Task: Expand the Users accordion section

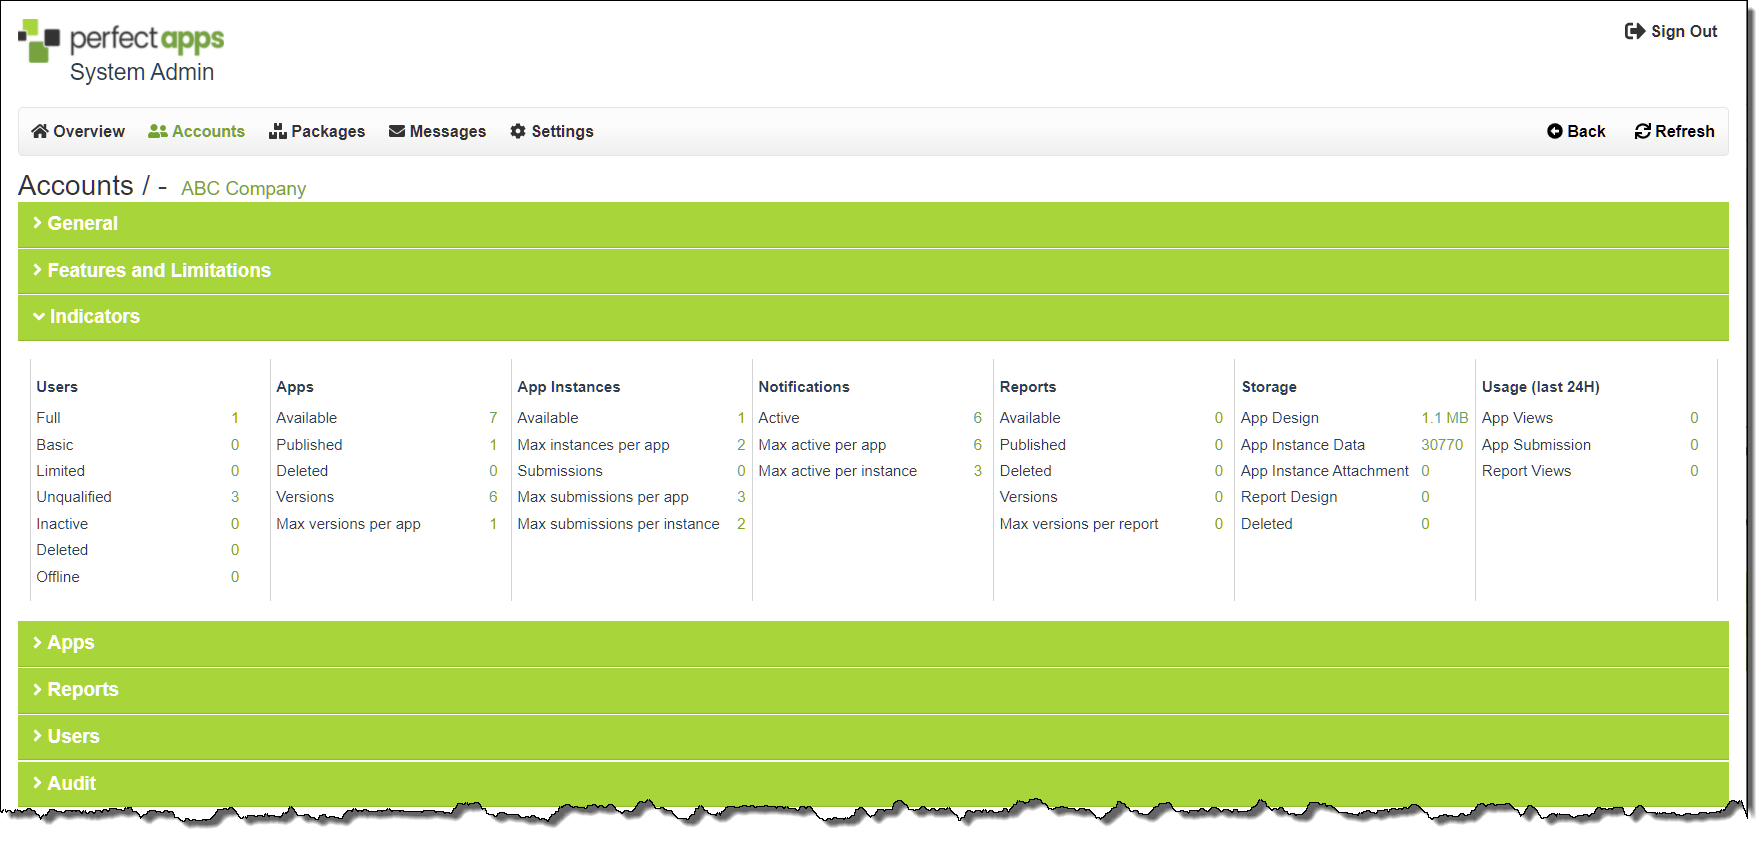Action: [873, 737]
